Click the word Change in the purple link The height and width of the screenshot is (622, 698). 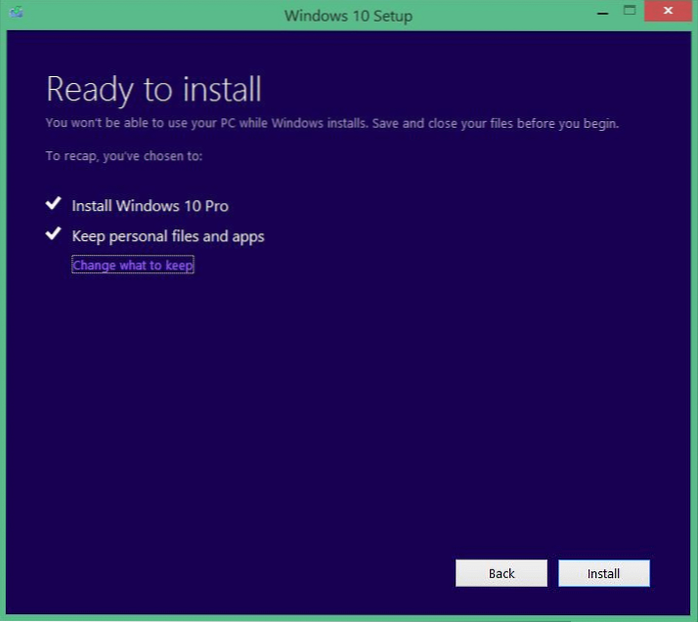click(93, 265)
